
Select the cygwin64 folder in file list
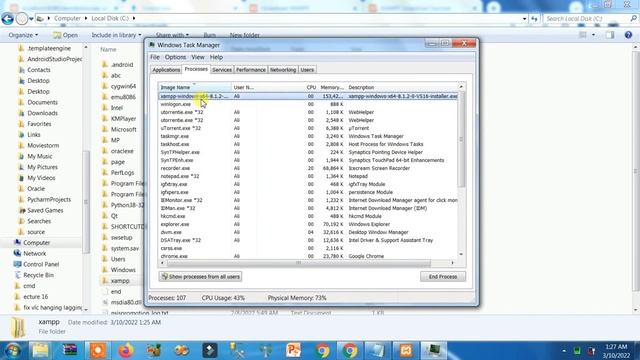[123, 86]
